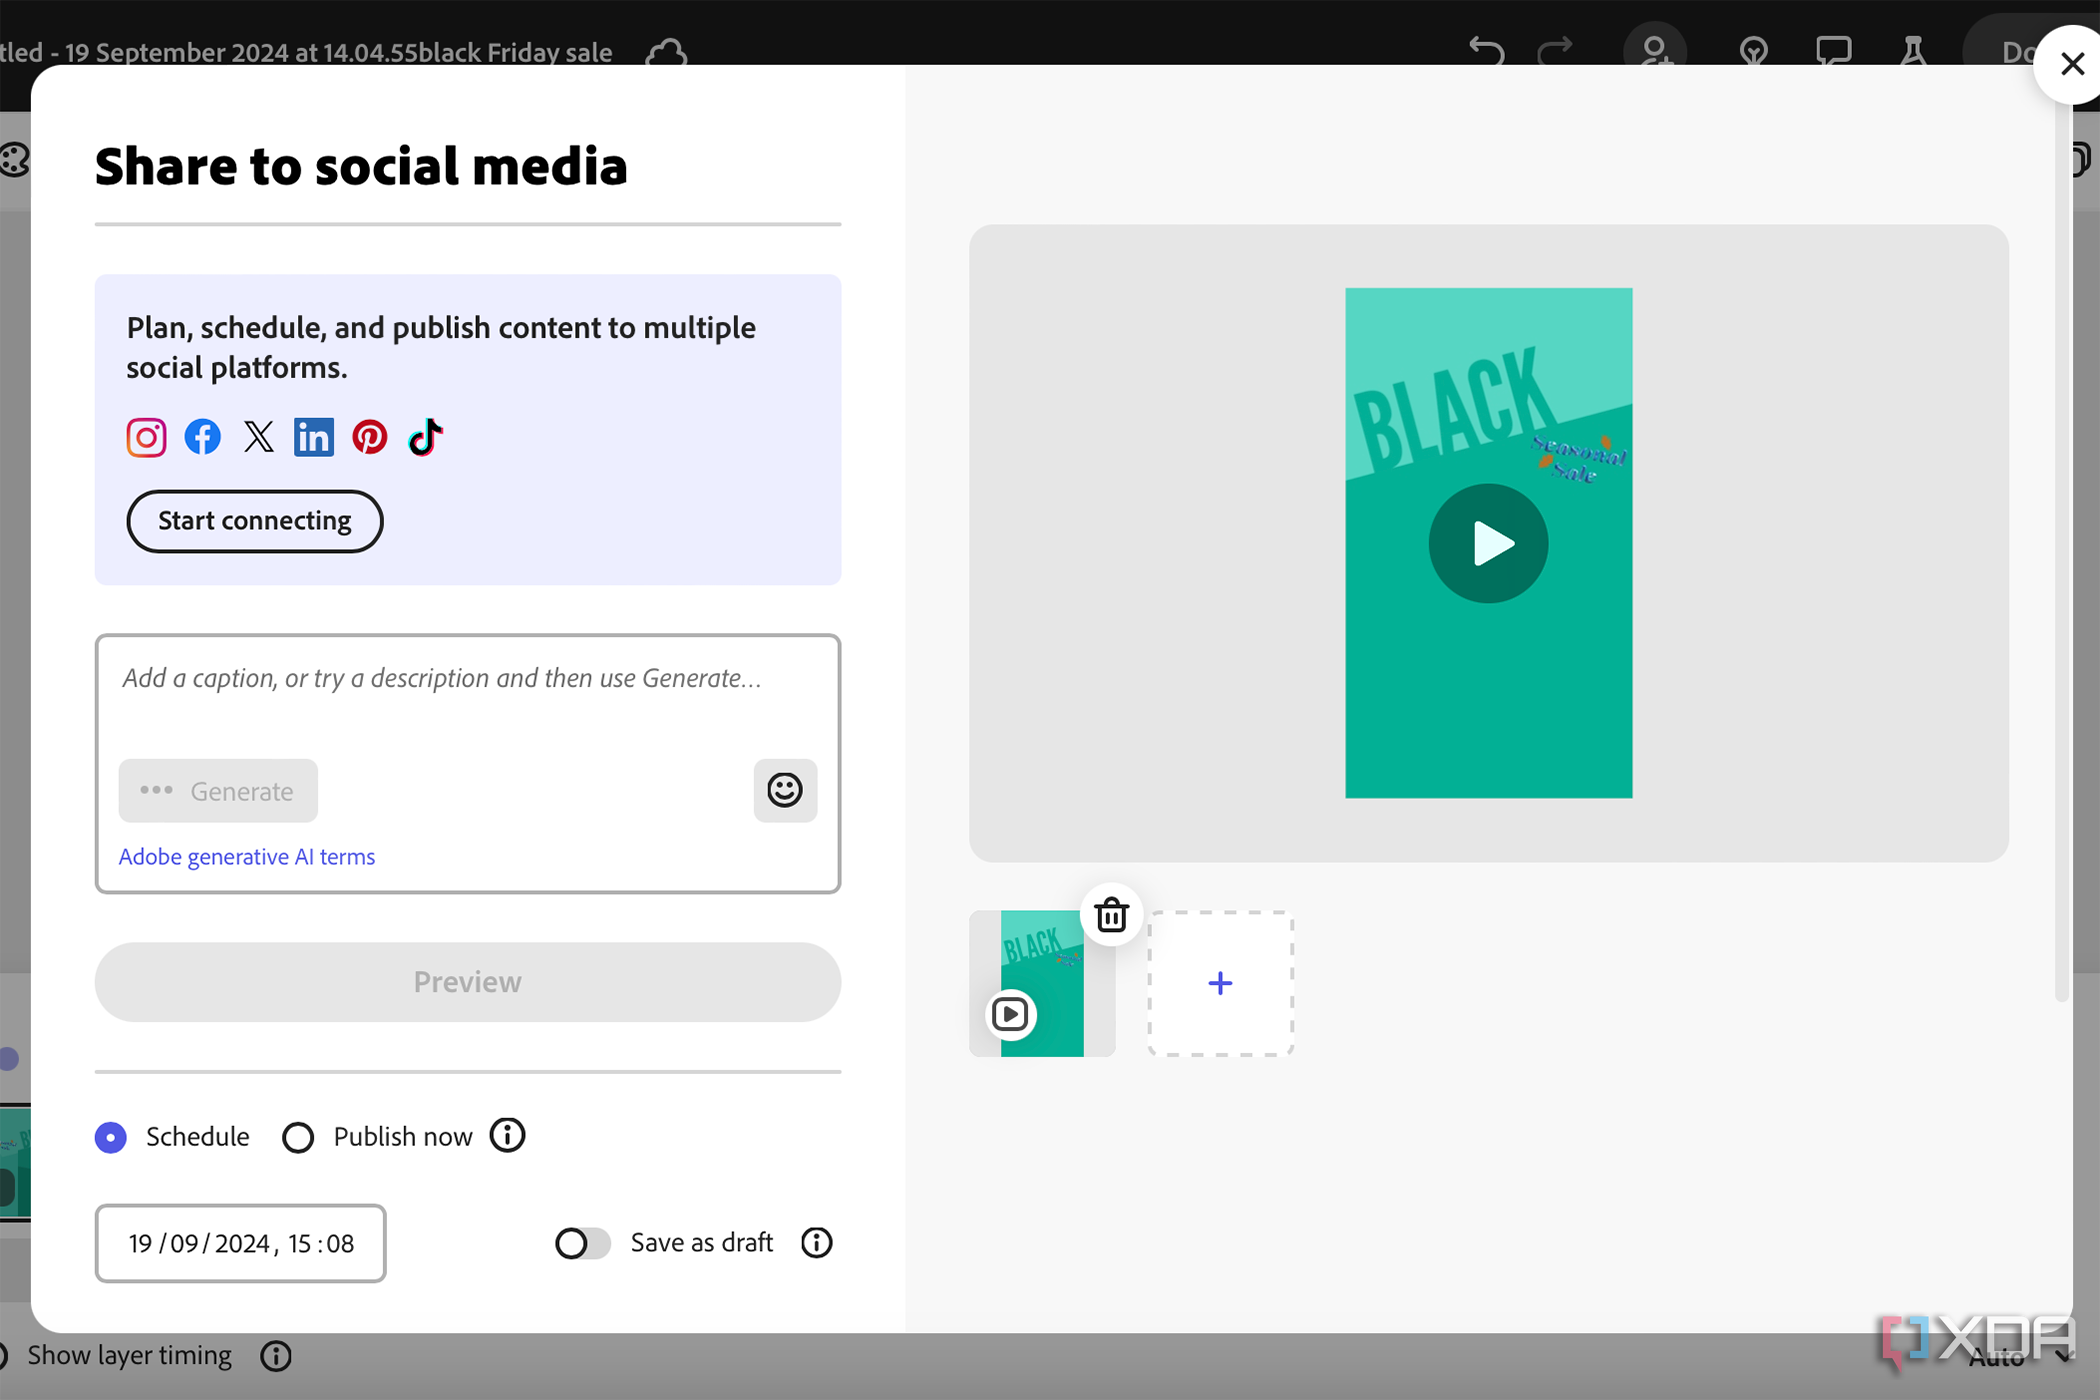Click the emoji picker icon in caption
Screen dimensions: 2100x1400
coord(783,789)
